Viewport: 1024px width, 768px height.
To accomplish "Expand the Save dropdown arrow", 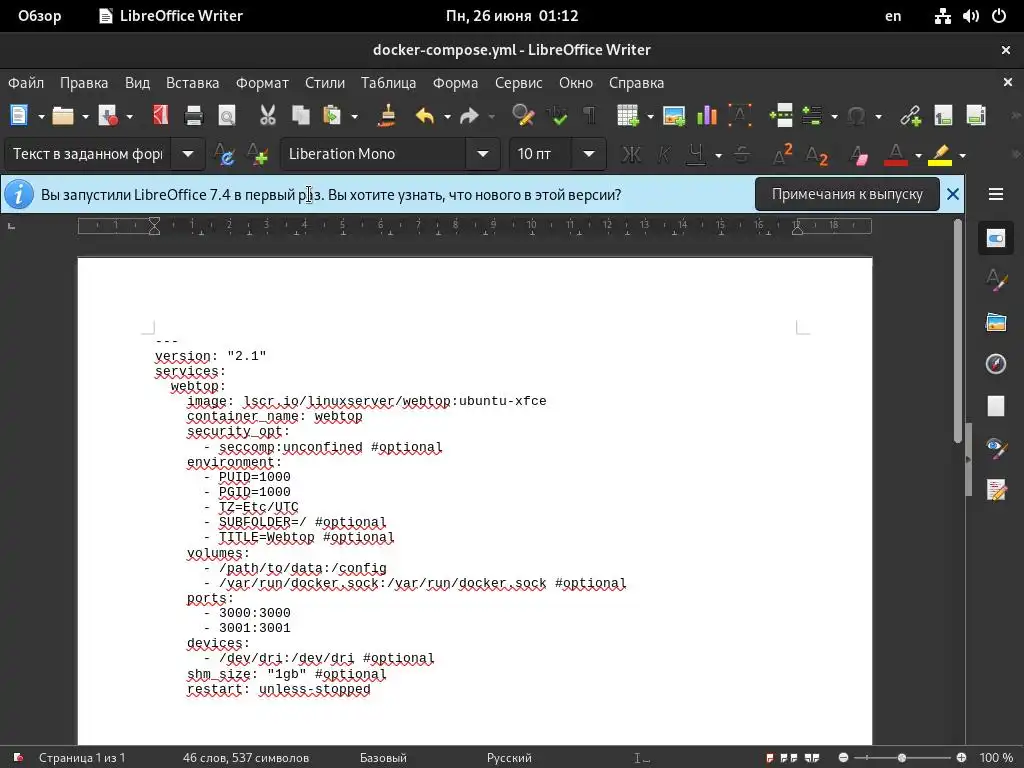I will pyautogui.click(x=129, y=116).
